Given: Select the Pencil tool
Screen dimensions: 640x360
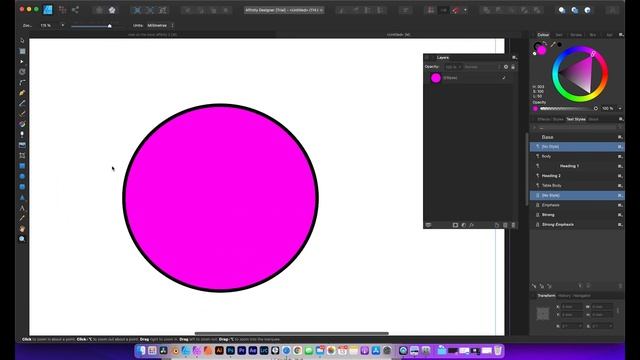Looking at the screenshot, I should tap(22, 103).
